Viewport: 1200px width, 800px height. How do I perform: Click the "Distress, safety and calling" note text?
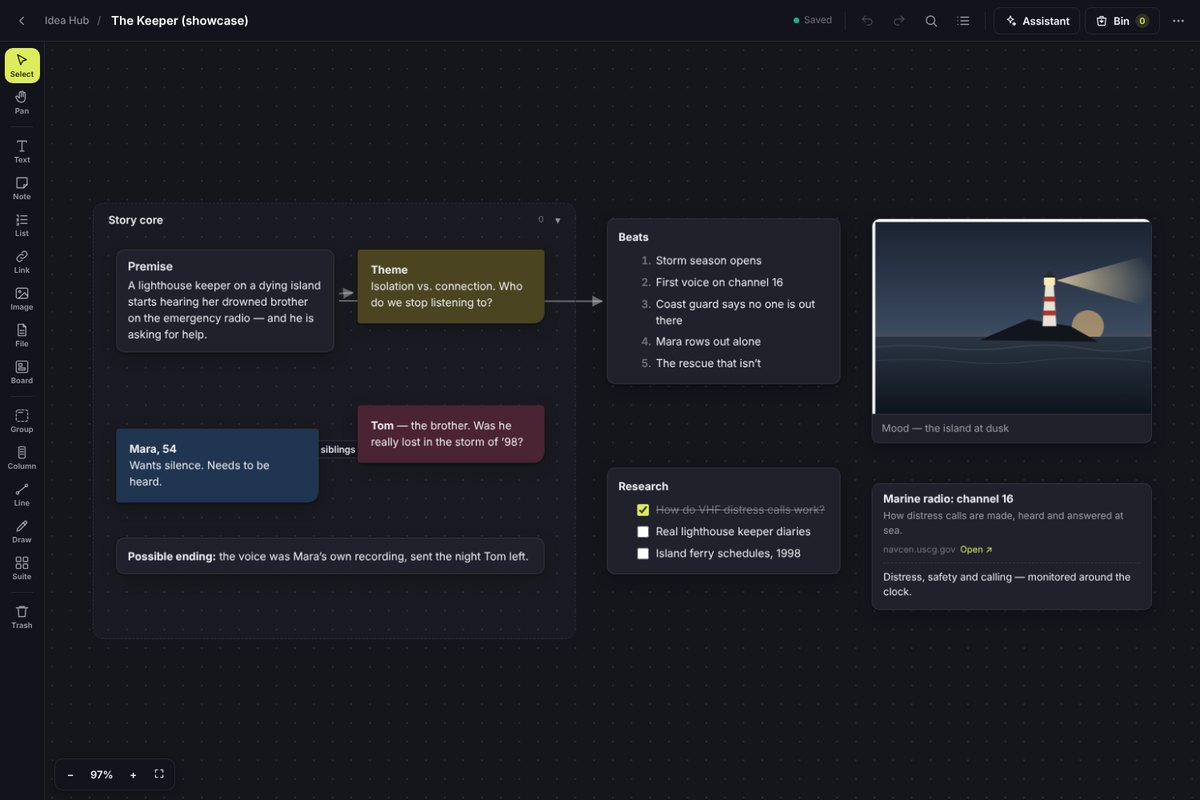[1007, 584]
